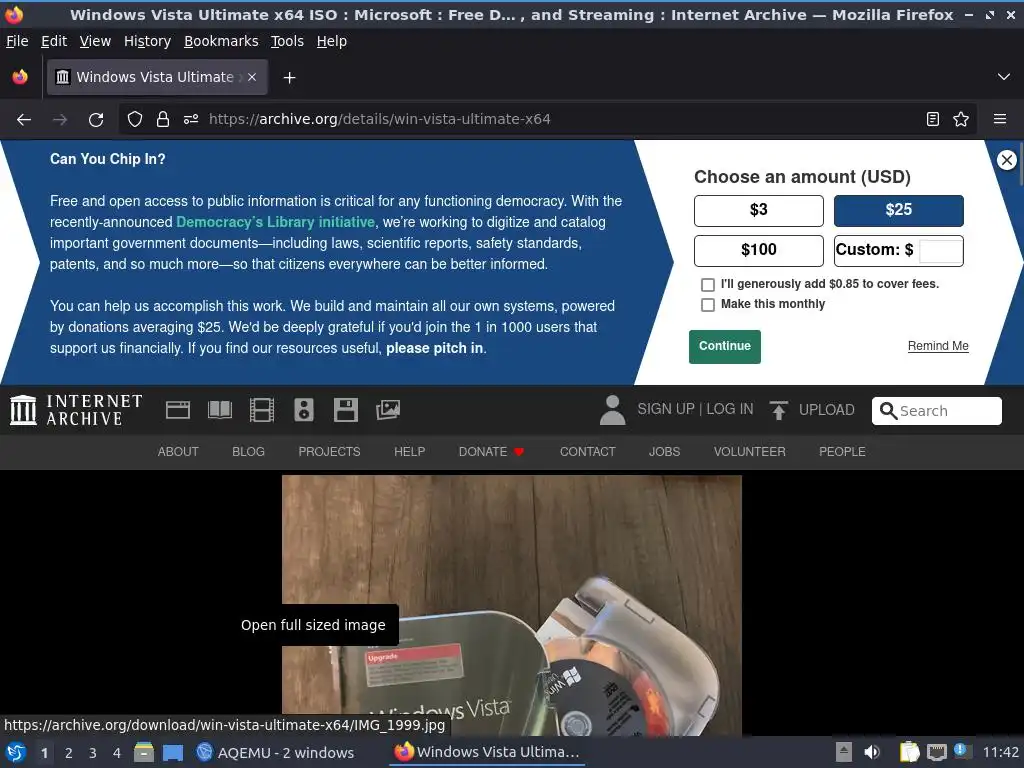Viewport: 1024px width, 768px height.
Task: Open the volume speaker tray icon
Action: tap(872, 752)
